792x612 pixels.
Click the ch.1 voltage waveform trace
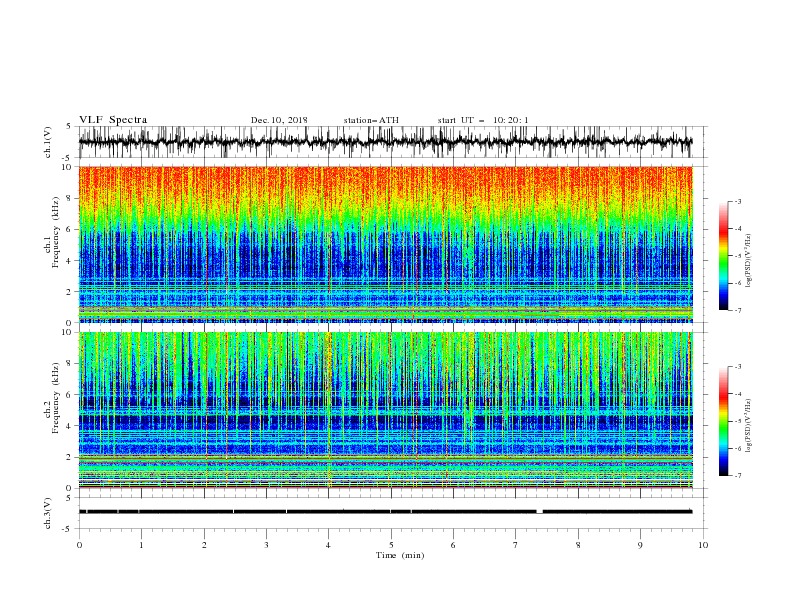[385, 142]
